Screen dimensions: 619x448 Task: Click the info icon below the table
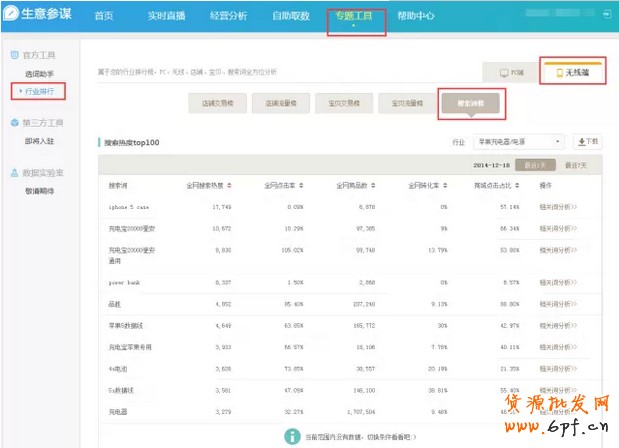[x=293, y=436]
